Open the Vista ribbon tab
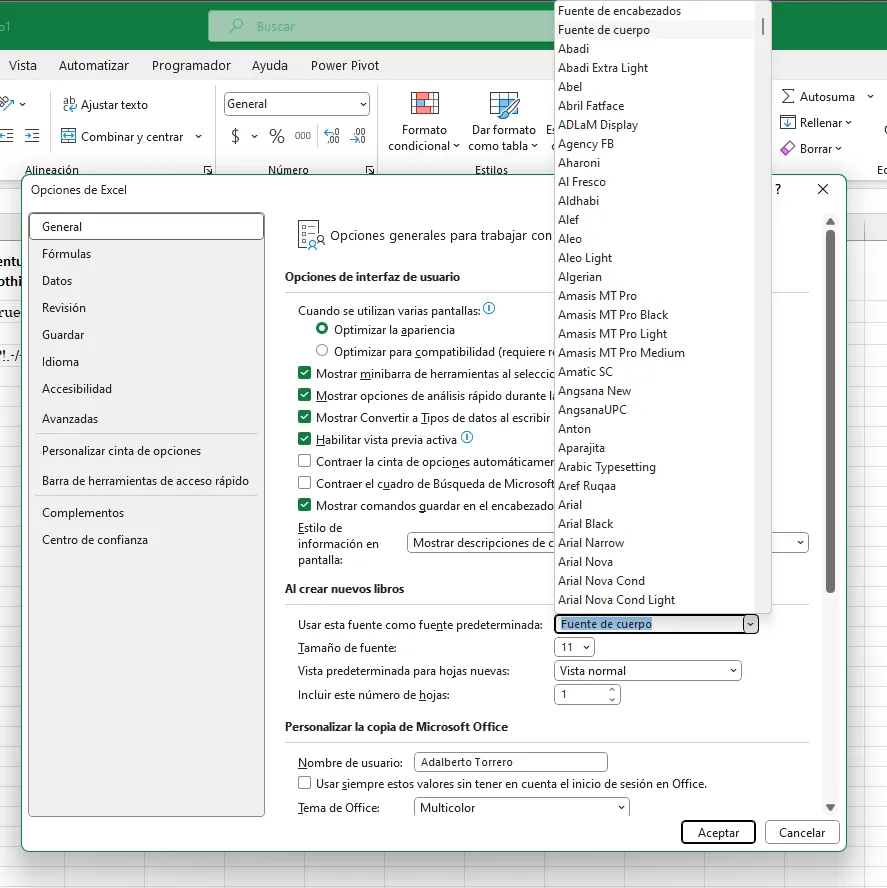Screen dimensions: 887x888 pos(23,66)
